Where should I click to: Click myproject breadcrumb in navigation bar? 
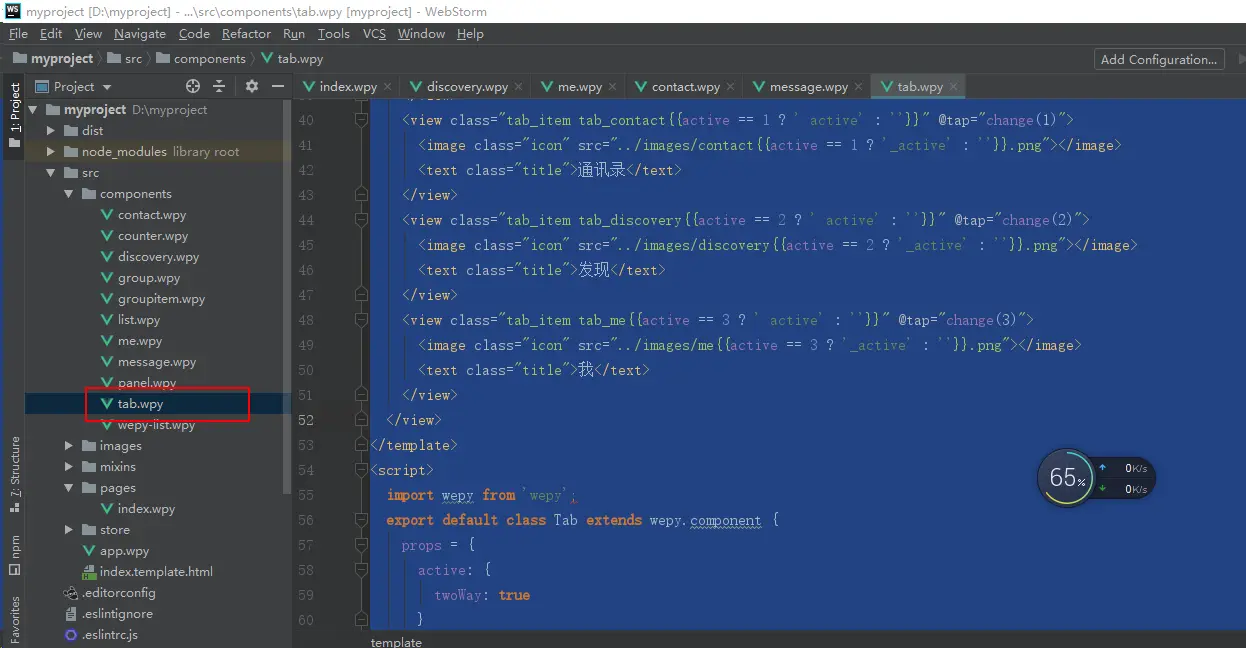pyautogui.click(x=52, y=59)
